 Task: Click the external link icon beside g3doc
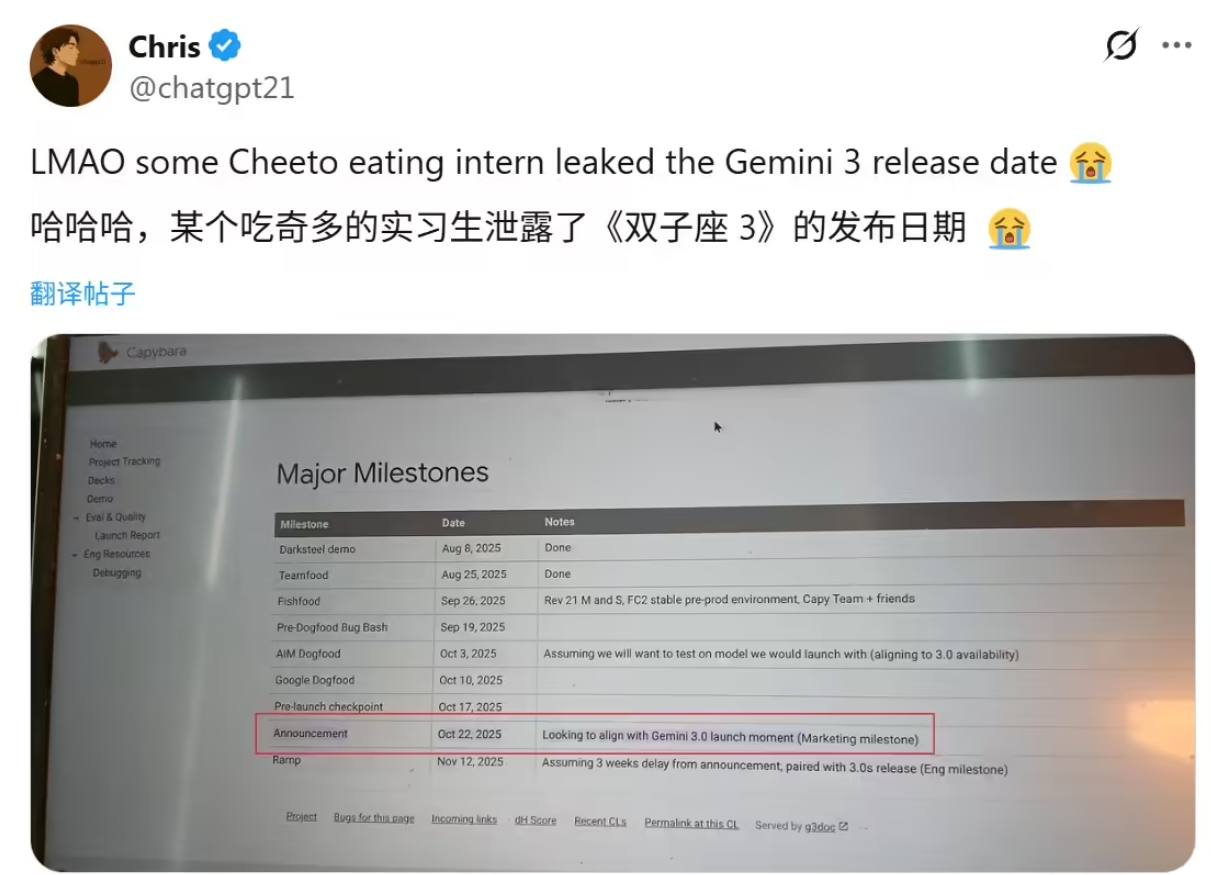(x=843, y=826)
